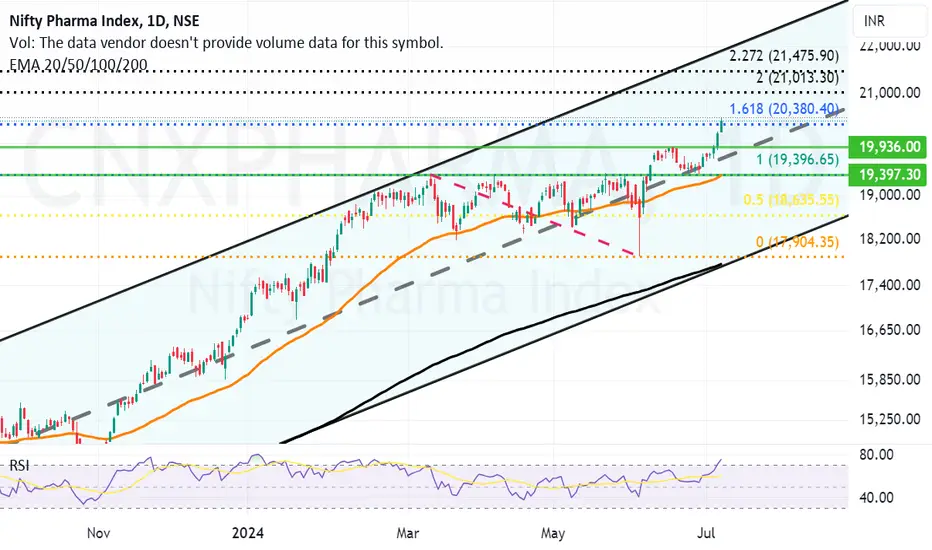Image resolution: width=932 pixels, height=550 pixels.
Task: Click the Mar label on time axis
Action: pyautogui.click(x=408, y=533)
